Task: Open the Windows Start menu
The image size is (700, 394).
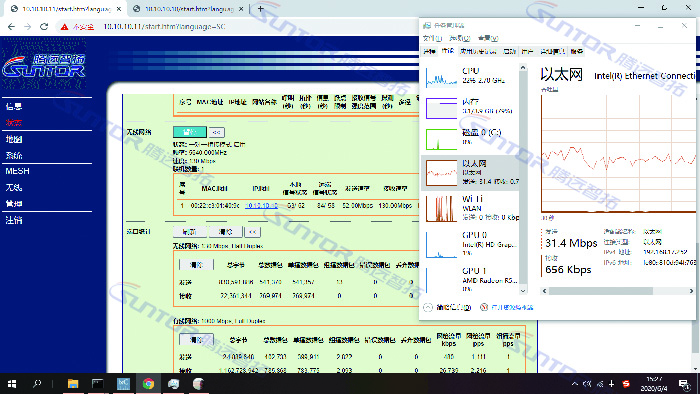Action: (x=12, y=384)
